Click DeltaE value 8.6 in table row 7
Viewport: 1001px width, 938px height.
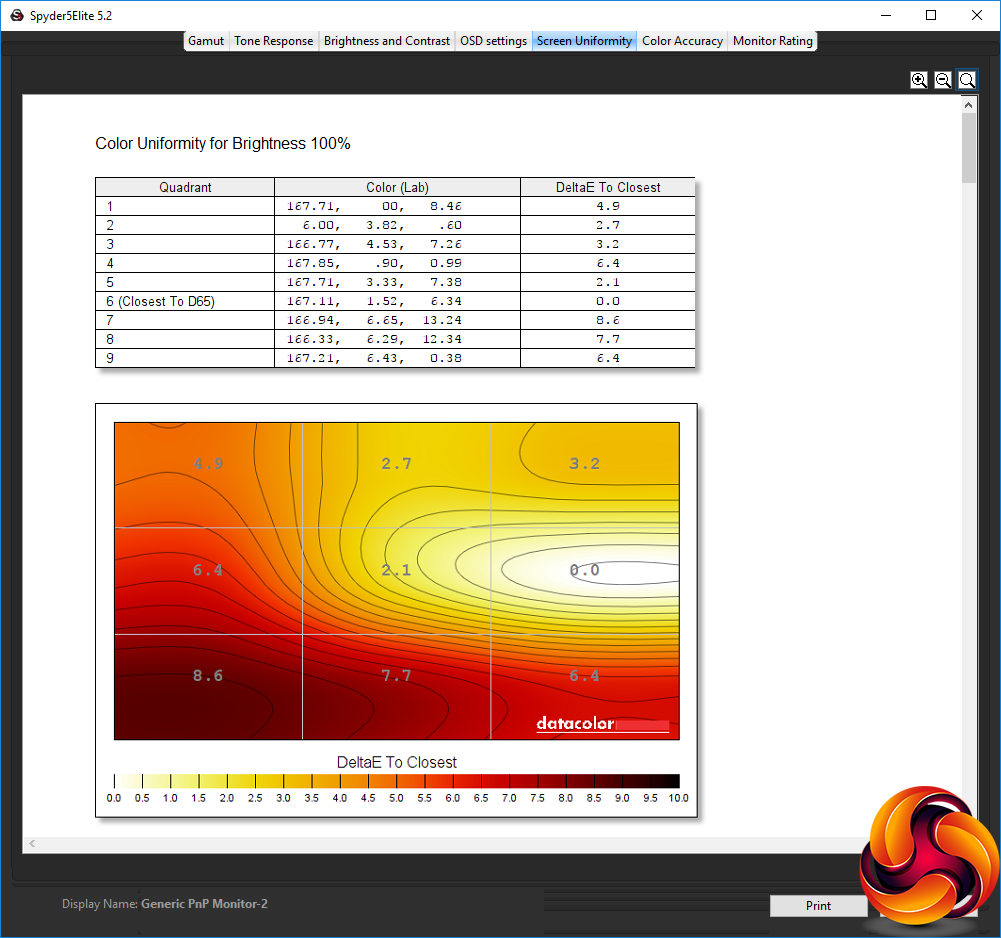point(608,320)
